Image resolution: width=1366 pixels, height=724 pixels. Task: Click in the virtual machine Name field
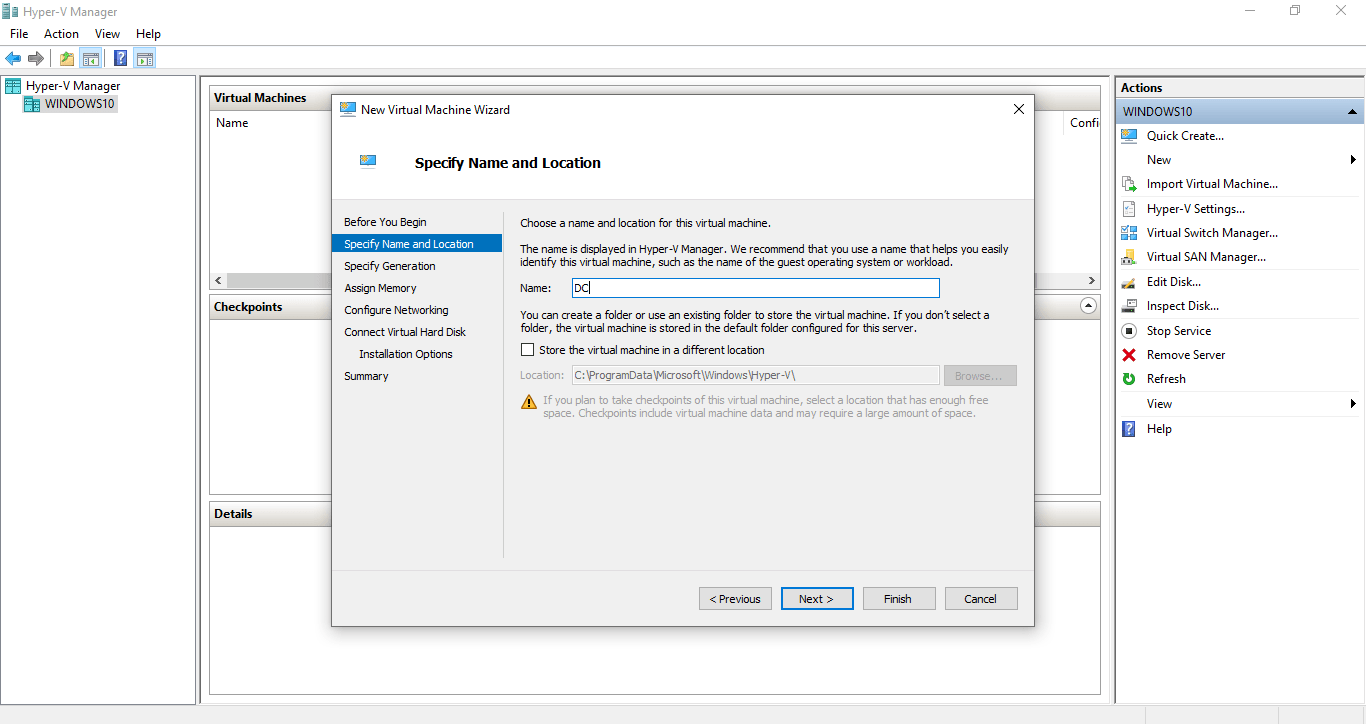[755, 288]
